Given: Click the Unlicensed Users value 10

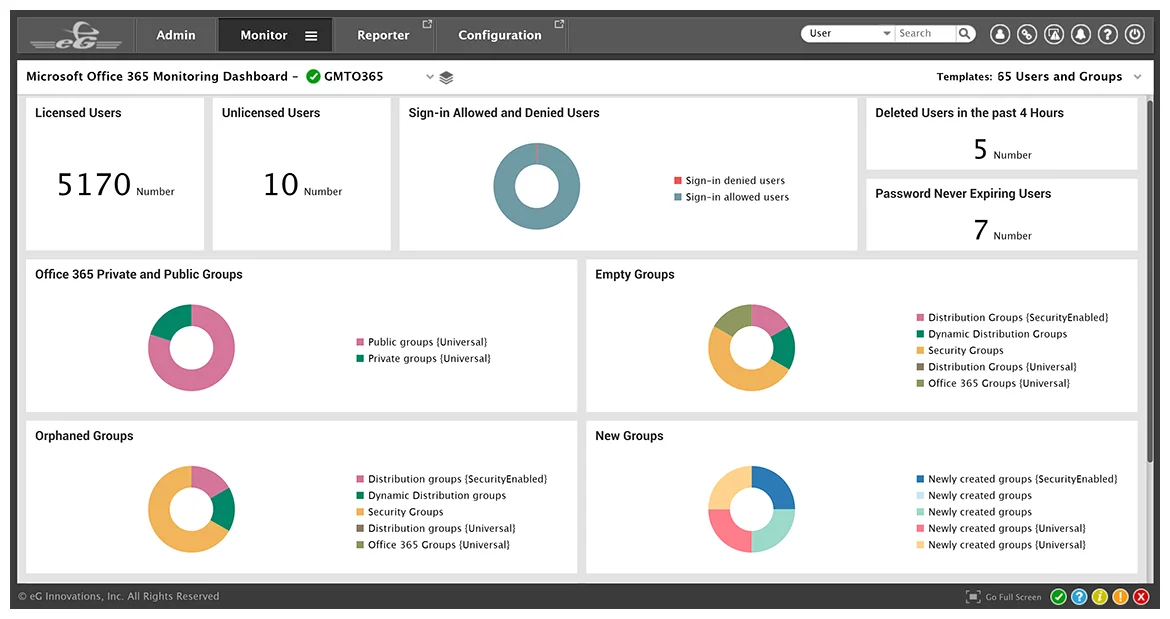Looking at the screenshot, I should click(281, 185).
